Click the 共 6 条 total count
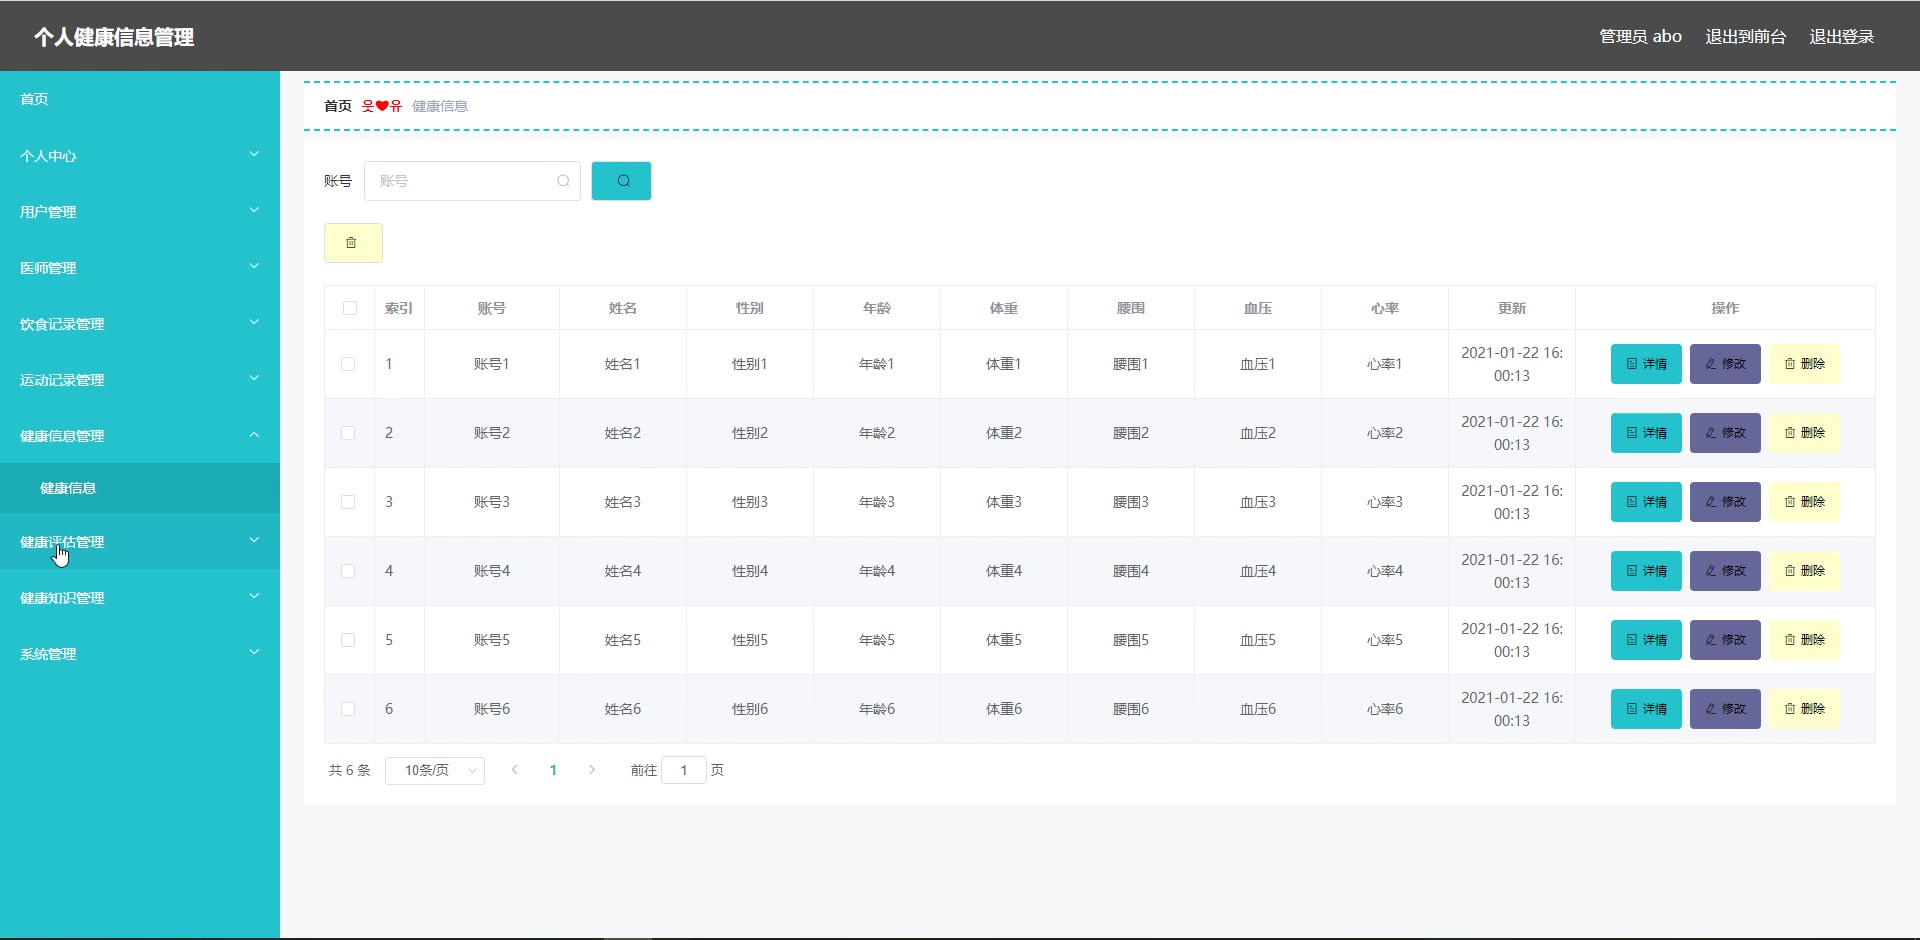The height and width of the screenshot is (940, 1920). click(x=349, y=770)
